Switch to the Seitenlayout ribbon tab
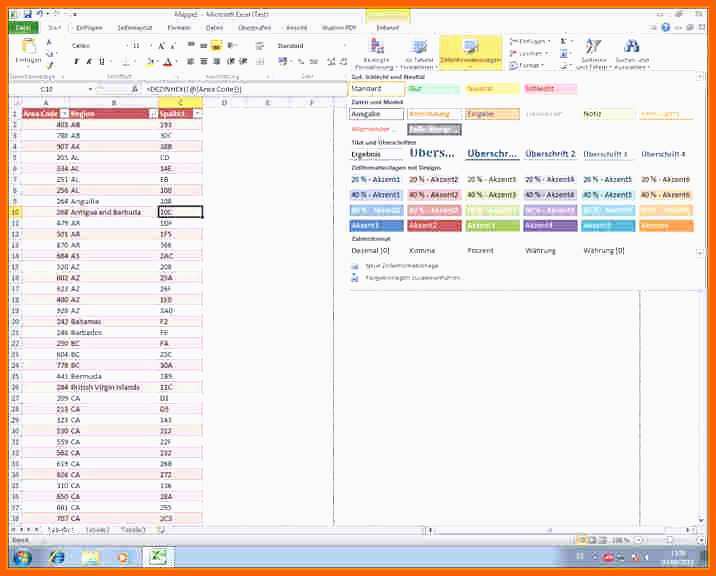 pos(135,28)
